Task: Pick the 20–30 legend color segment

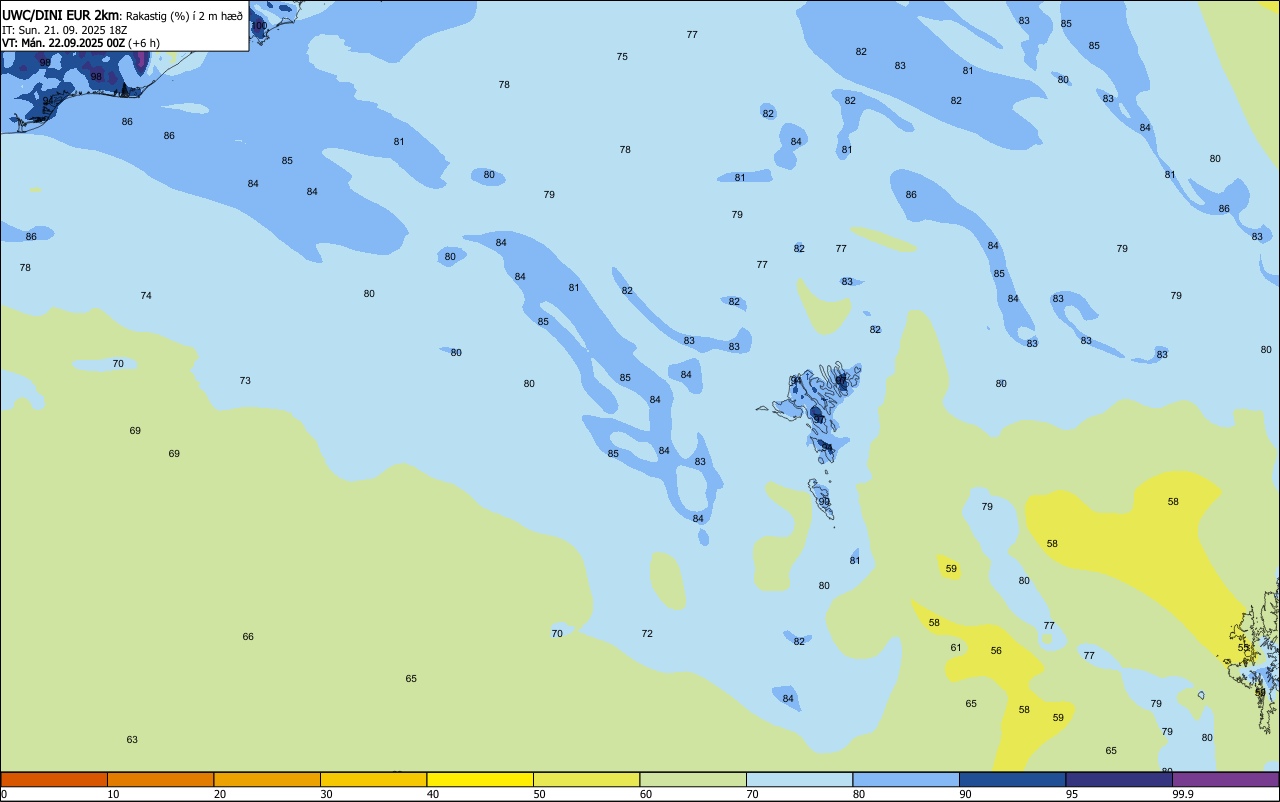Action: [267, 779]
